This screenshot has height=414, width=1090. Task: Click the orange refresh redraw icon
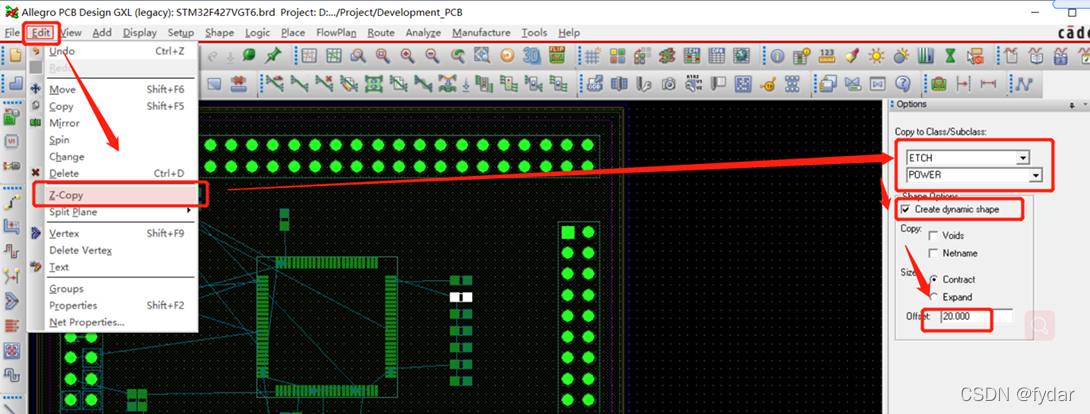[507, 56]
